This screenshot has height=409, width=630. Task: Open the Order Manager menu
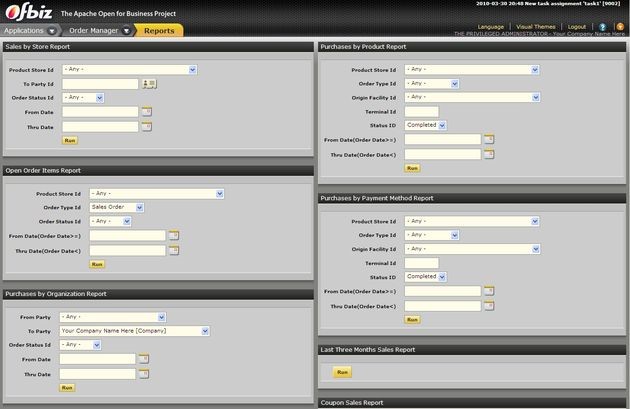[100, 31]
